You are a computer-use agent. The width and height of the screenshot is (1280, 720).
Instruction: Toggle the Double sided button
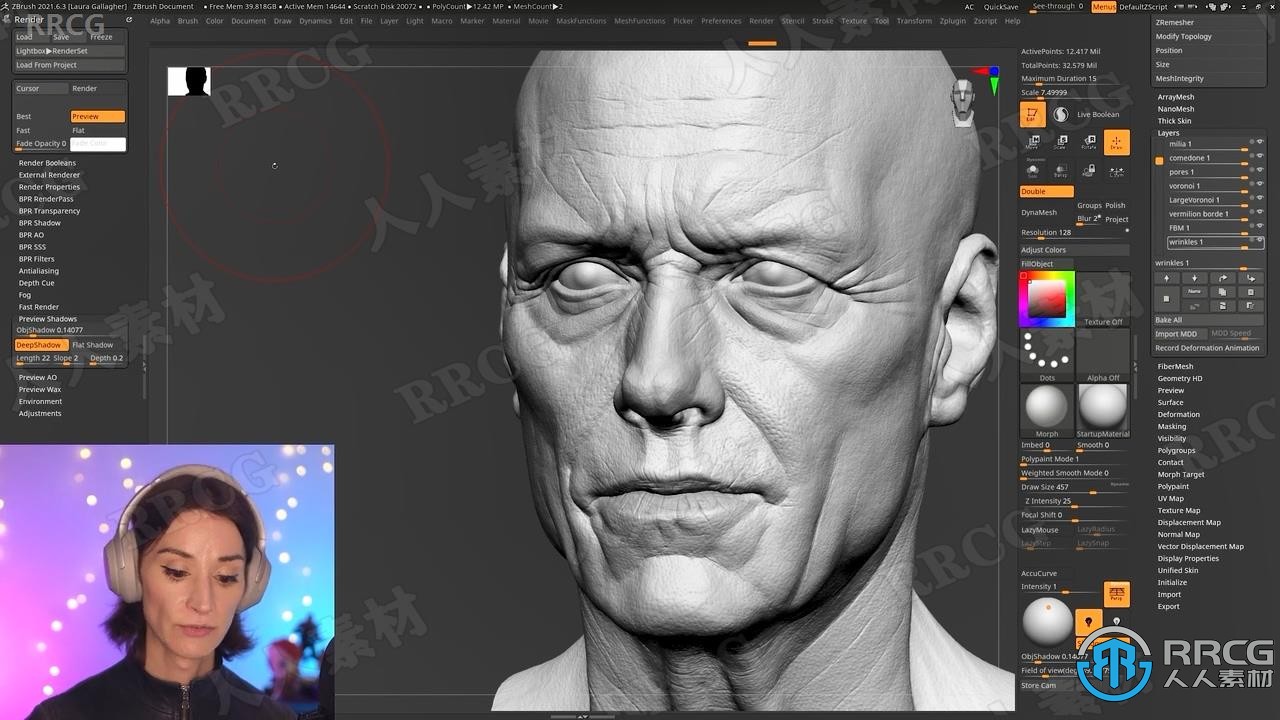1046,192
